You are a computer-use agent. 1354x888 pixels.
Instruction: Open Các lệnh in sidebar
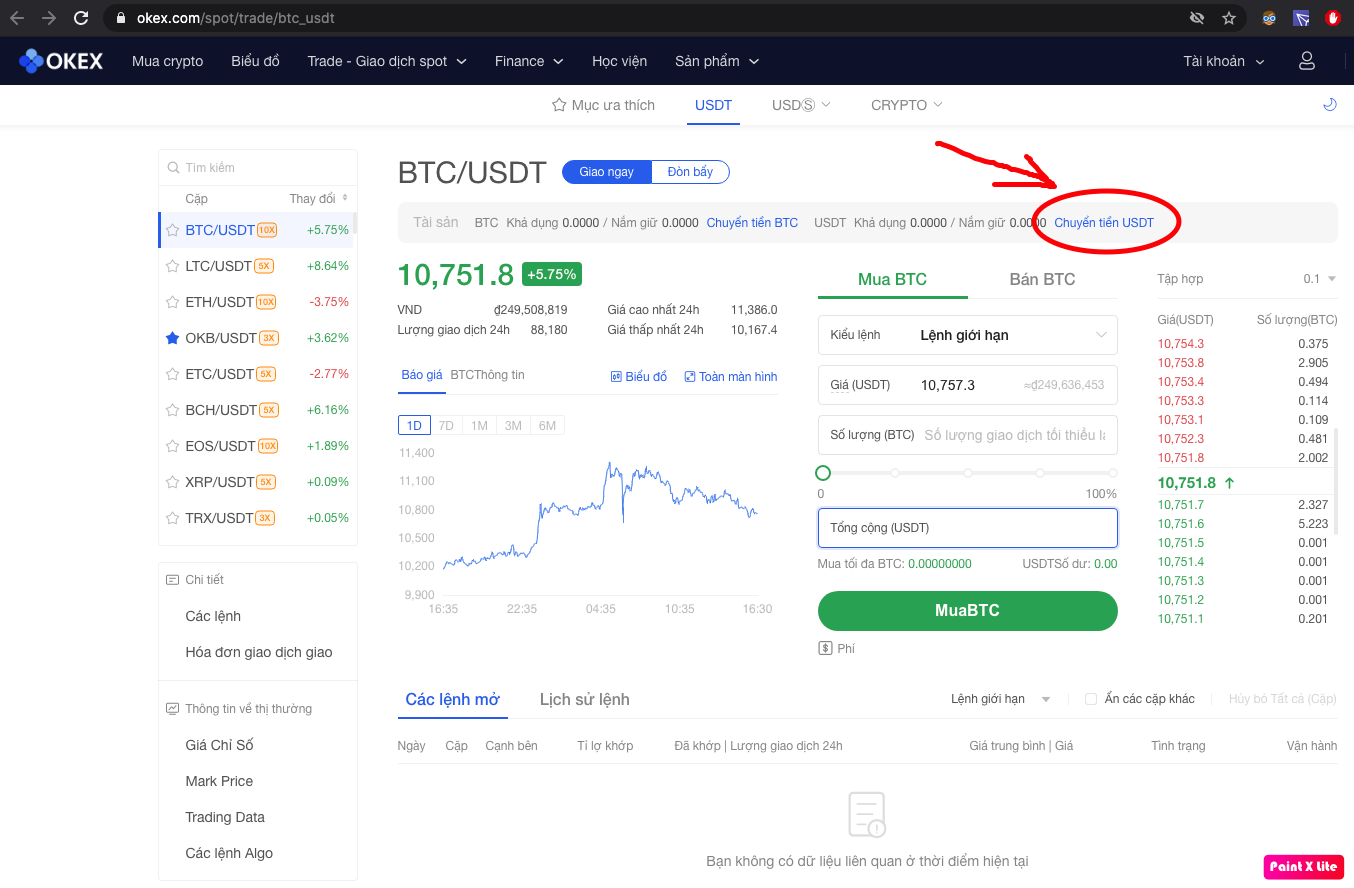[213, 616]
